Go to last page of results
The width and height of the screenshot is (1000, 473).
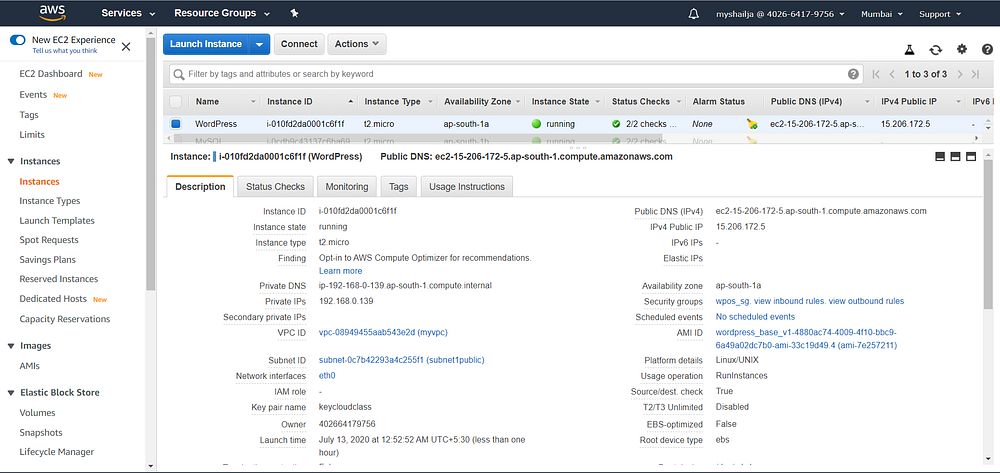click(x=975, y=74)
